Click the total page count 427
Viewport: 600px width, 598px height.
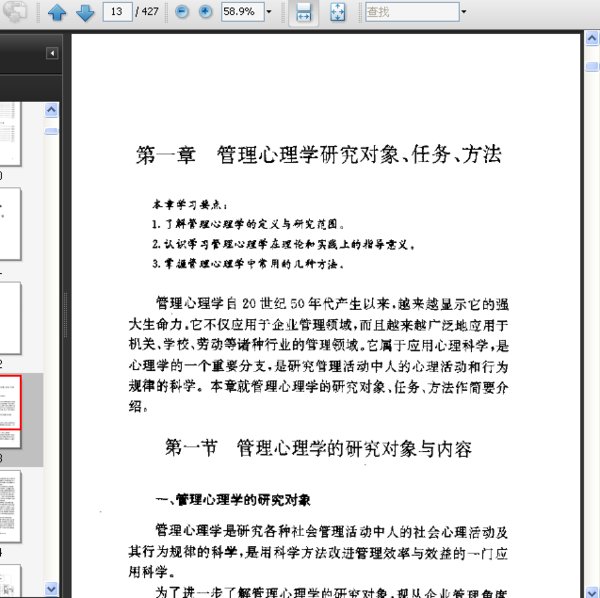tap(150, 11)
